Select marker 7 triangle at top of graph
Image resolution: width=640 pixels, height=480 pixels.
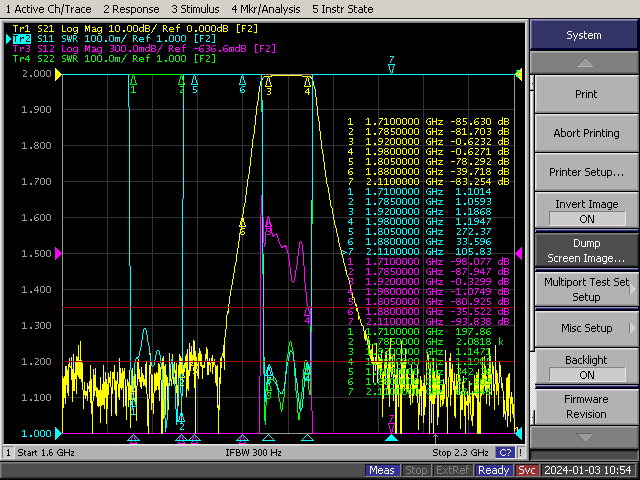pos(392,69)
